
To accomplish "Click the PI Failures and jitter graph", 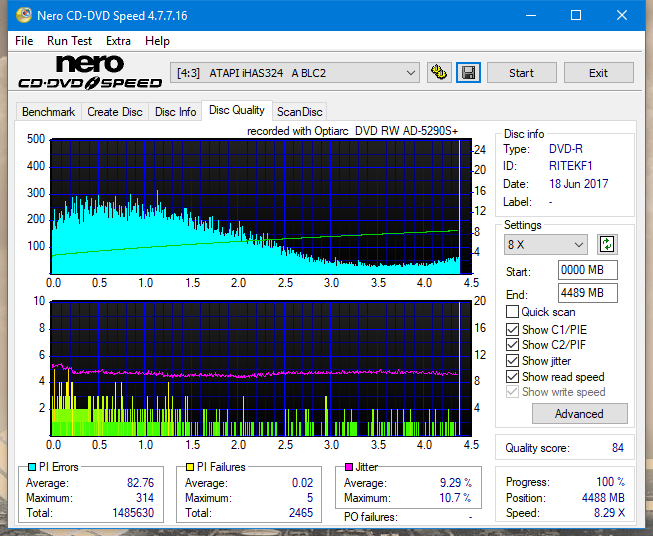I will click(x=261, y=369).
